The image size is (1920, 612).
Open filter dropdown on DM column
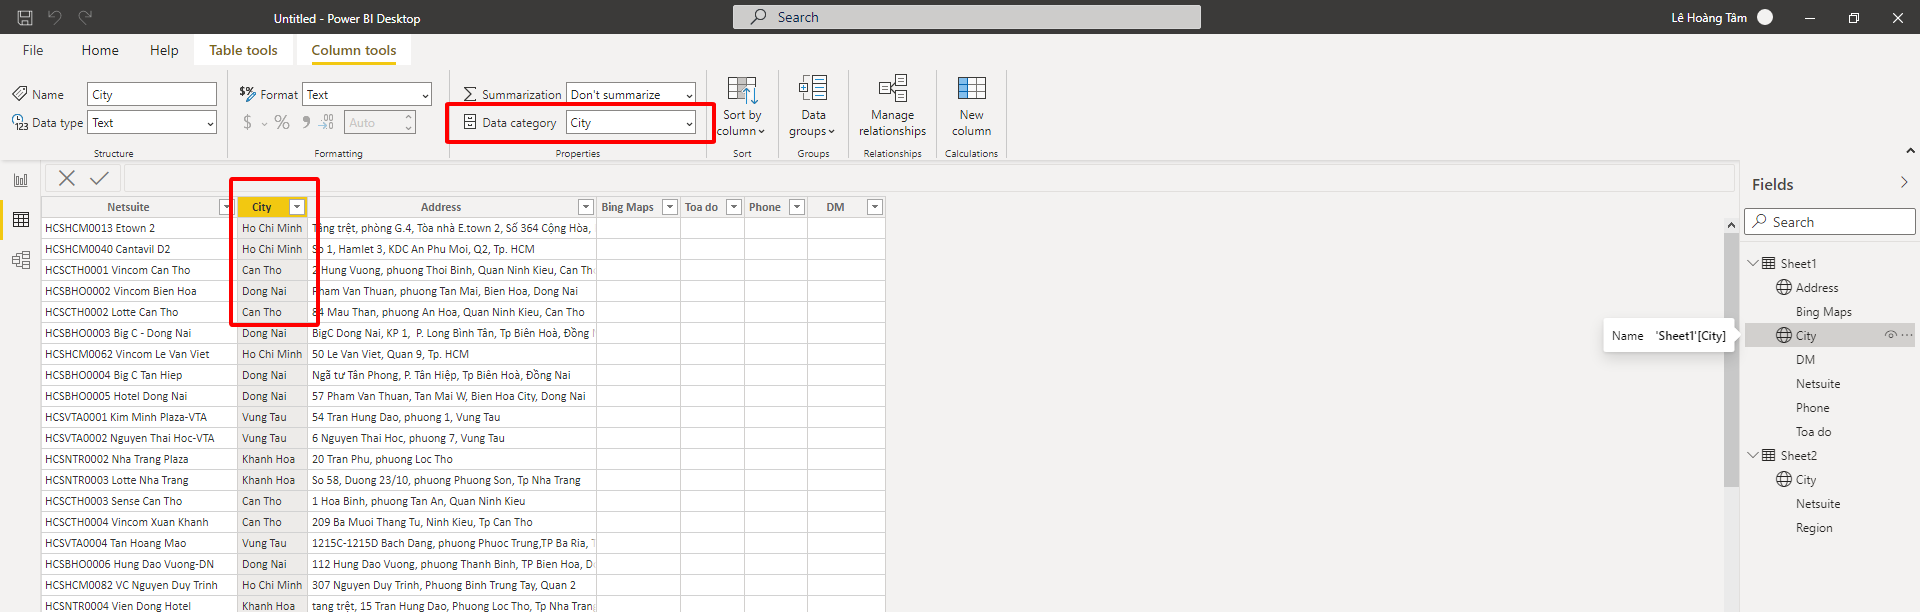pos(875,207)
